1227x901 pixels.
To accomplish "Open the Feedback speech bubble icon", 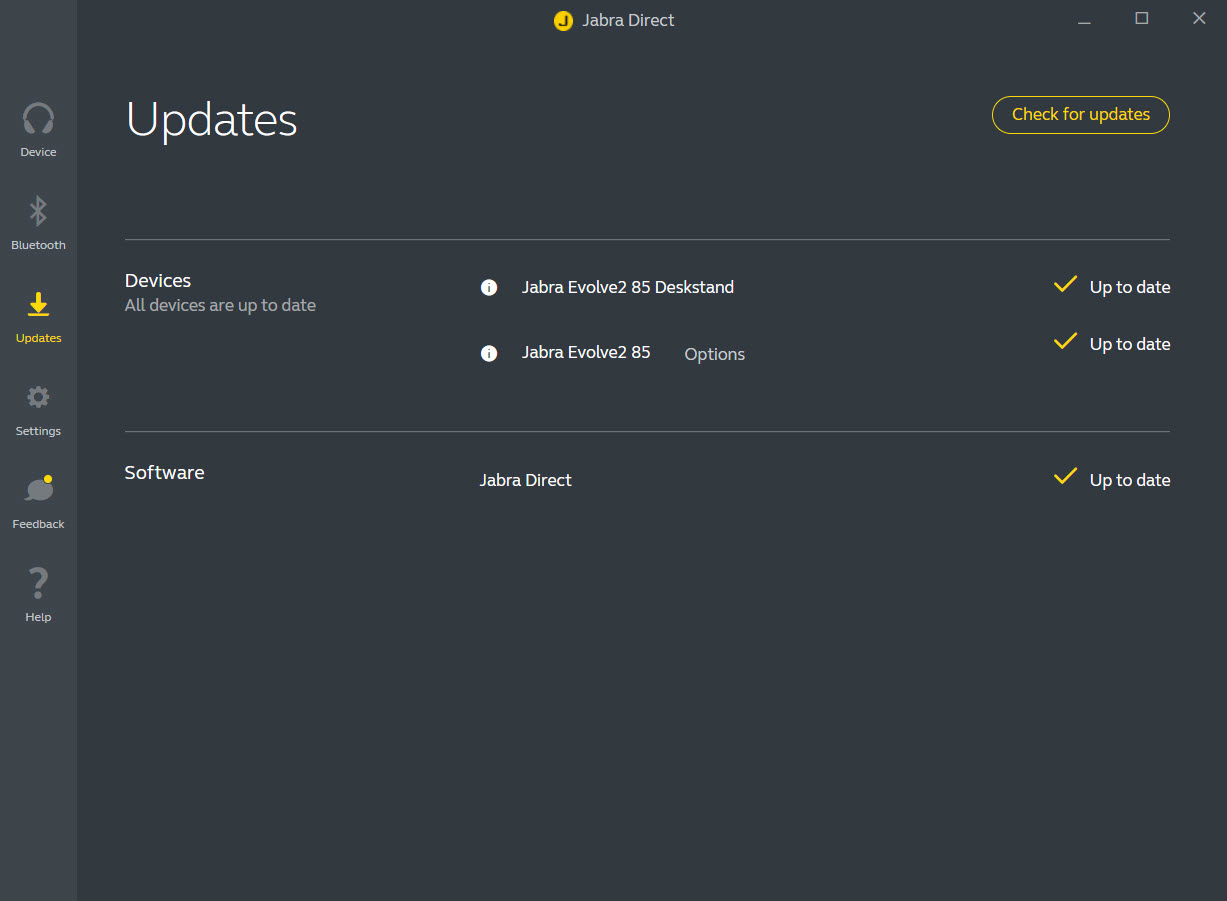I will 38,489.
